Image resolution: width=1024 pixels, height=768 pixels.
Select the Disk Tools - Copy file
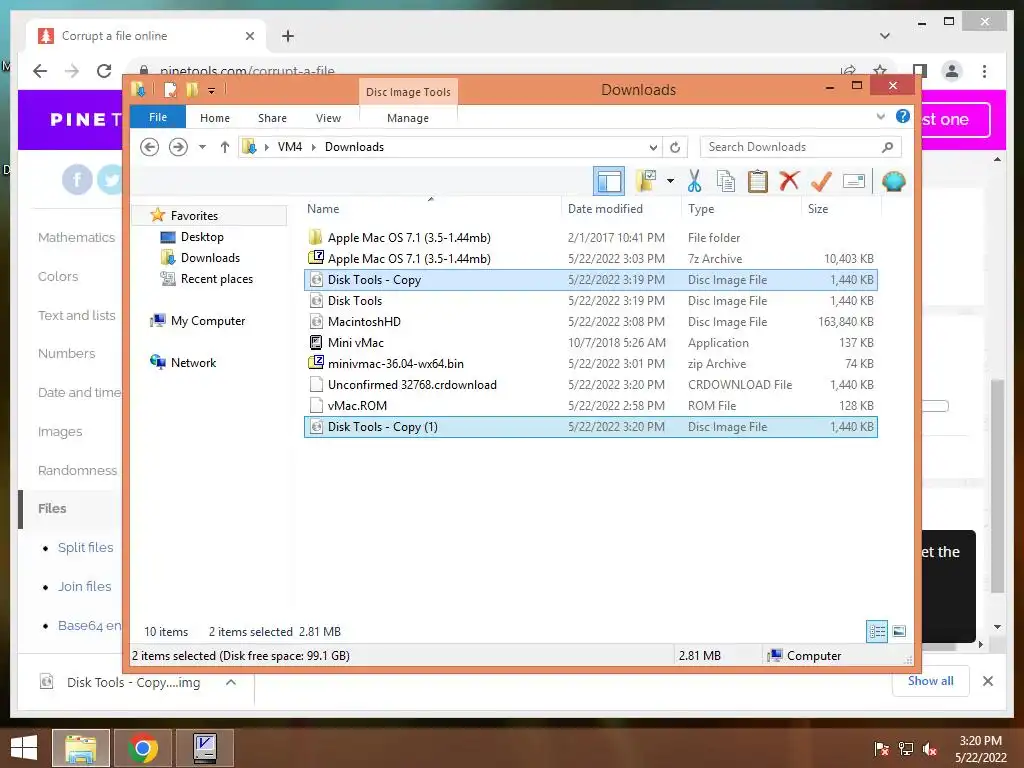[x=590, y=280]
